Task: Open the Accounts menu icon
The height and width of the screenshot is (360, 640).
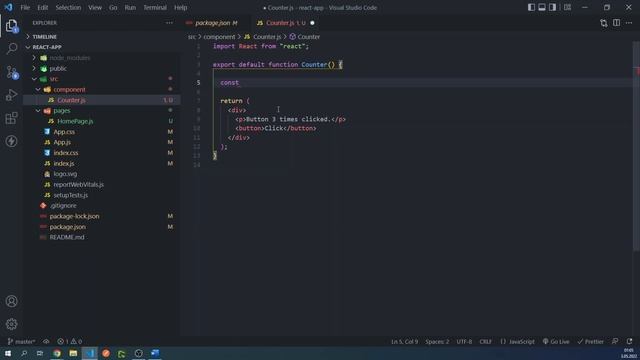Action: point(11,301)
